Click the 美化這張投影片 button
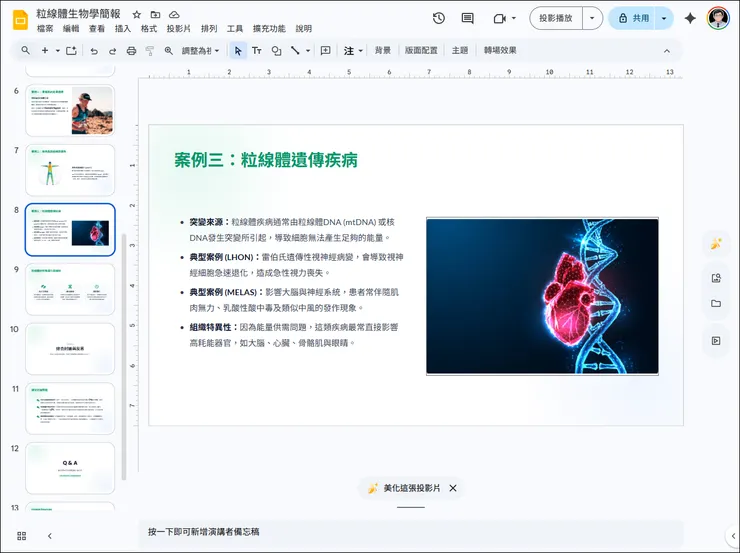Image resolution: width=740 pixels, height=553 pixels. [x=402, y=488]
